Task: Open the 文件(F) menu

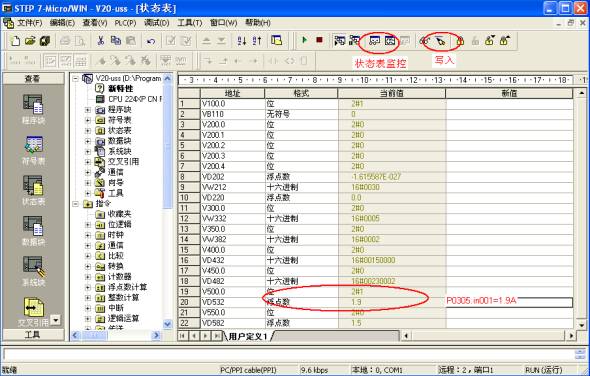Action: [29, 23]
